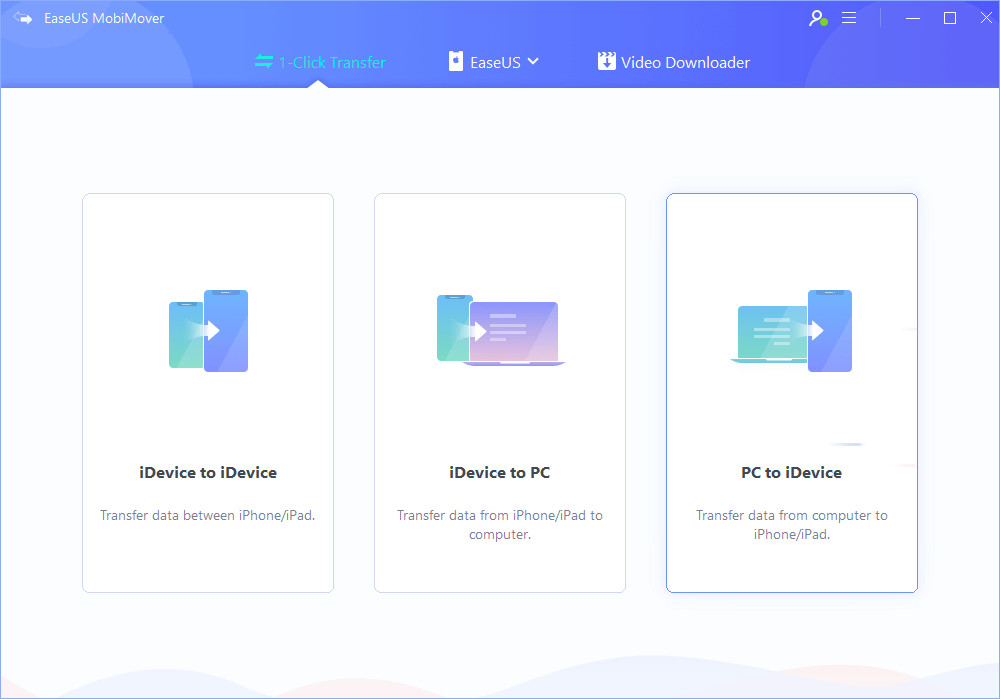Expand the EaseUS device dropdown chevron

click(x=533, y=62)
